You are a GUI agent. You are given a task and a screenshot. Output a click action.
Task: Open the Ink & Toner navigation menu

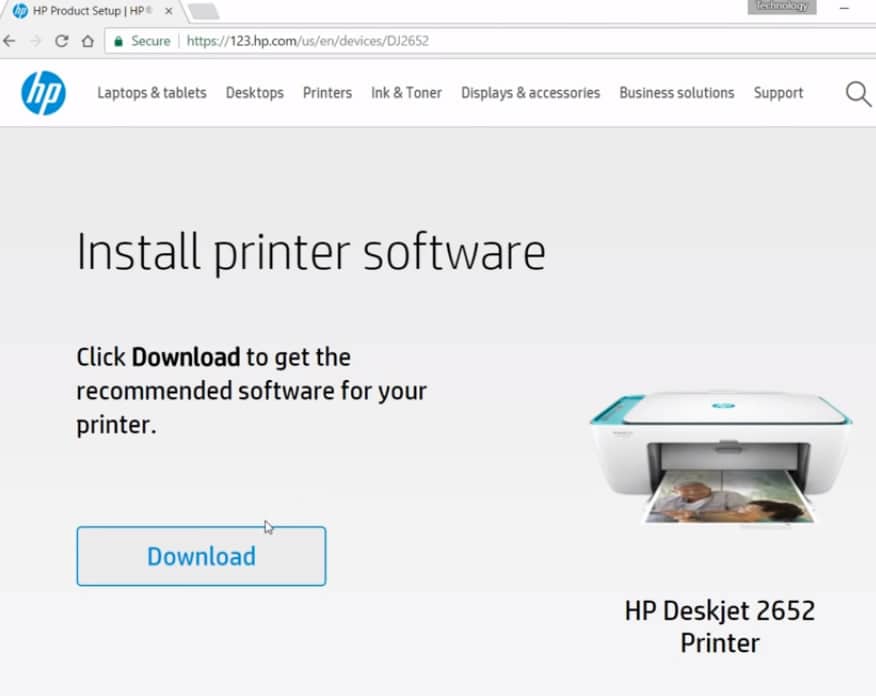[406, 93]
